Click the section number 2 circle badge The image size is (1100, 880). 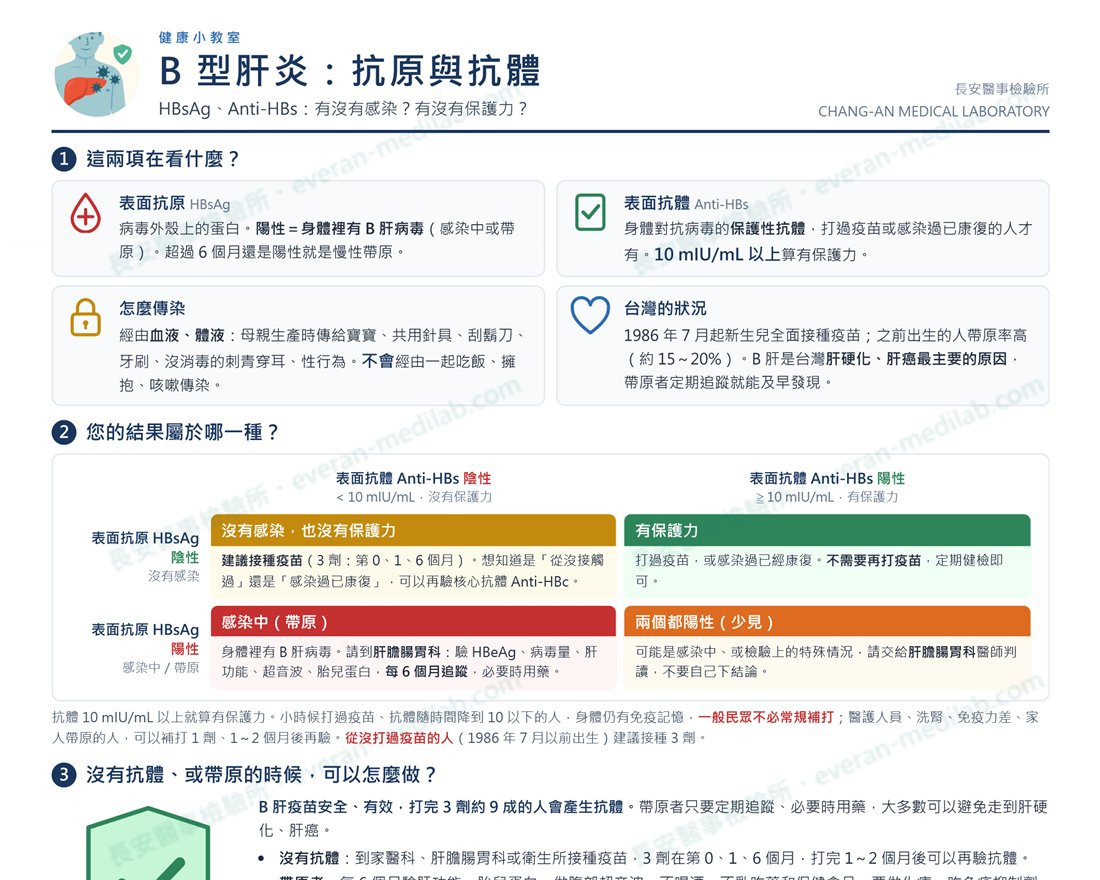(64, 432)
